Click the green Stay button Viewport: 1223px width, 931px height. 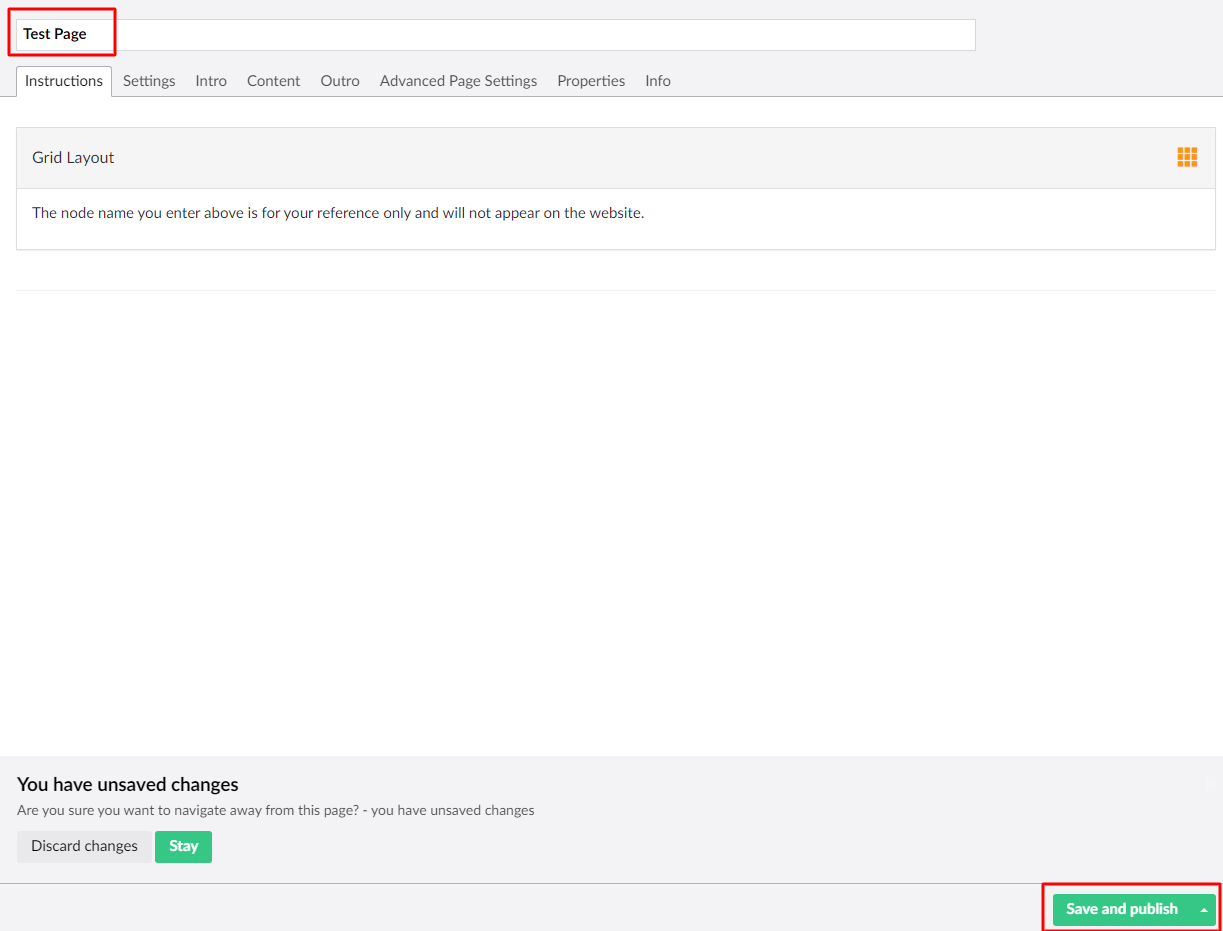pos(183,846)
